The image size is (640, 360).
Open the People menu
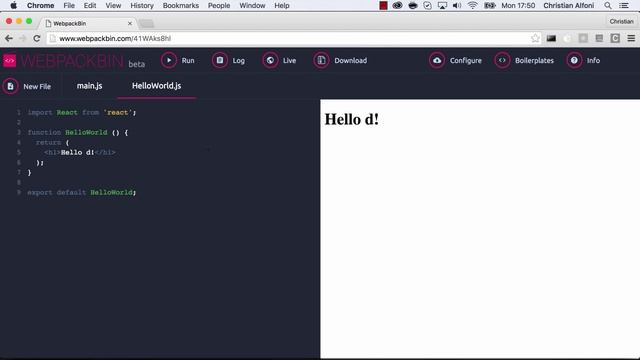(x=219, y=6)
